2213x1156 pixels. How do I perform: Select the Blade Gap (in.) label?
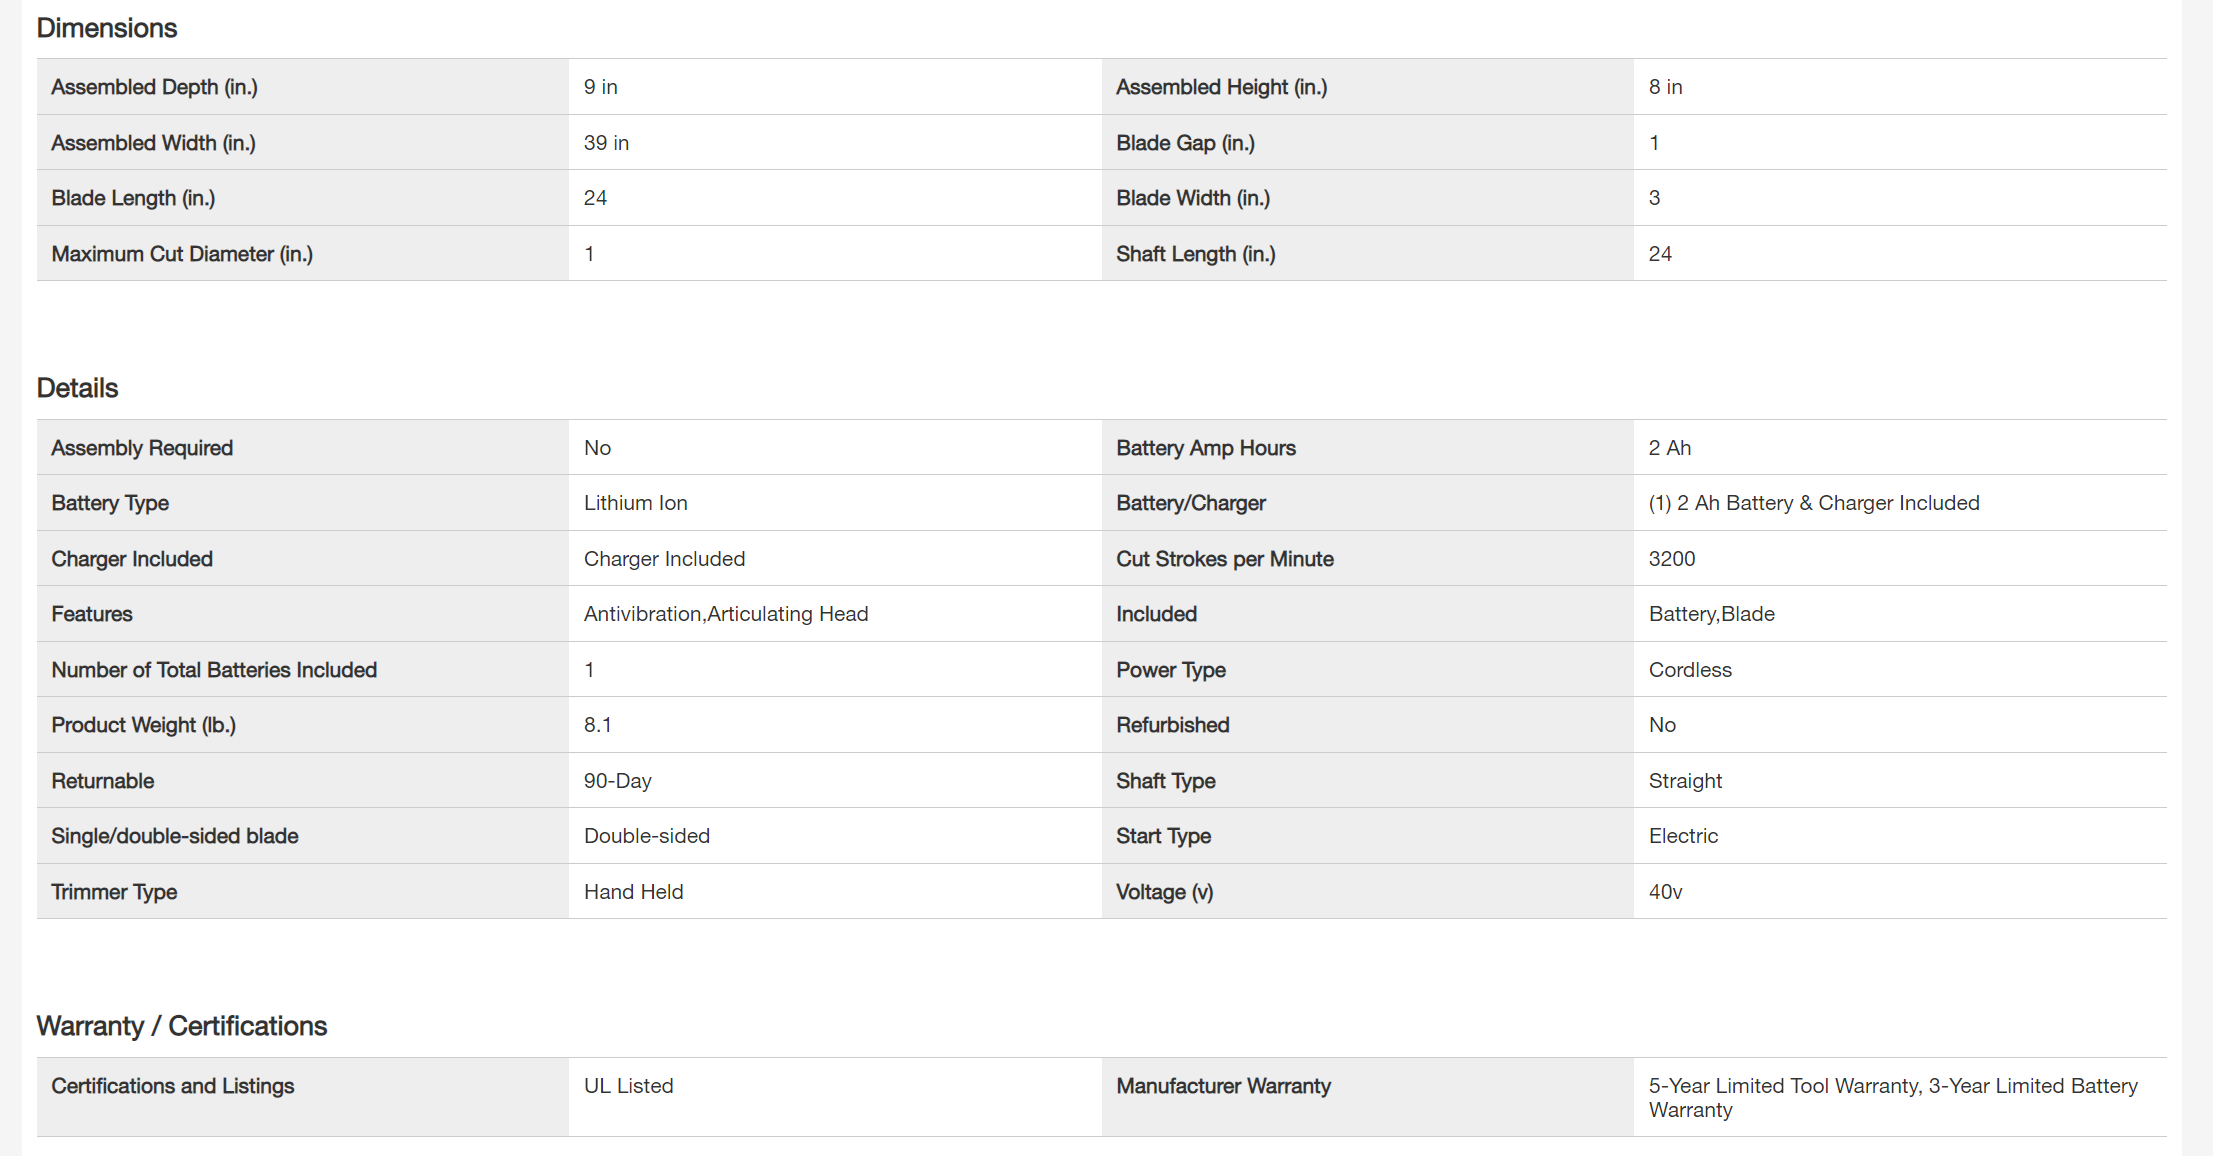tap(1185, 143)
